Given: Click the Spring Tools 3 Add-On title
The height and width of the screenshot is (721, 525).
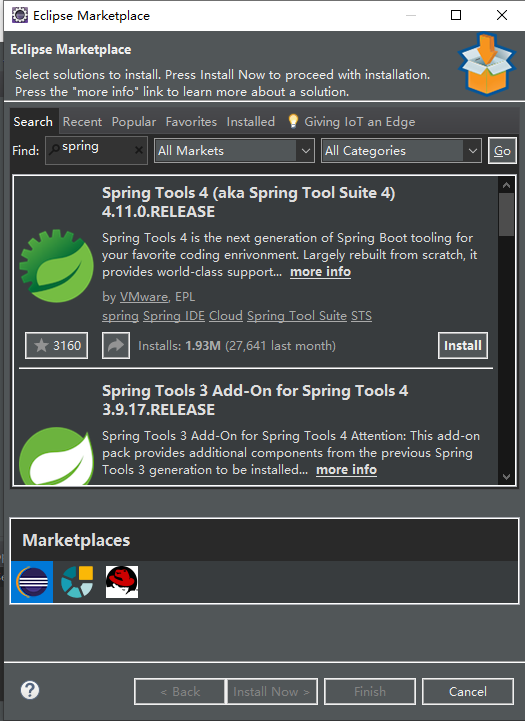Looking at the screenshot, I should coord(255,400).
